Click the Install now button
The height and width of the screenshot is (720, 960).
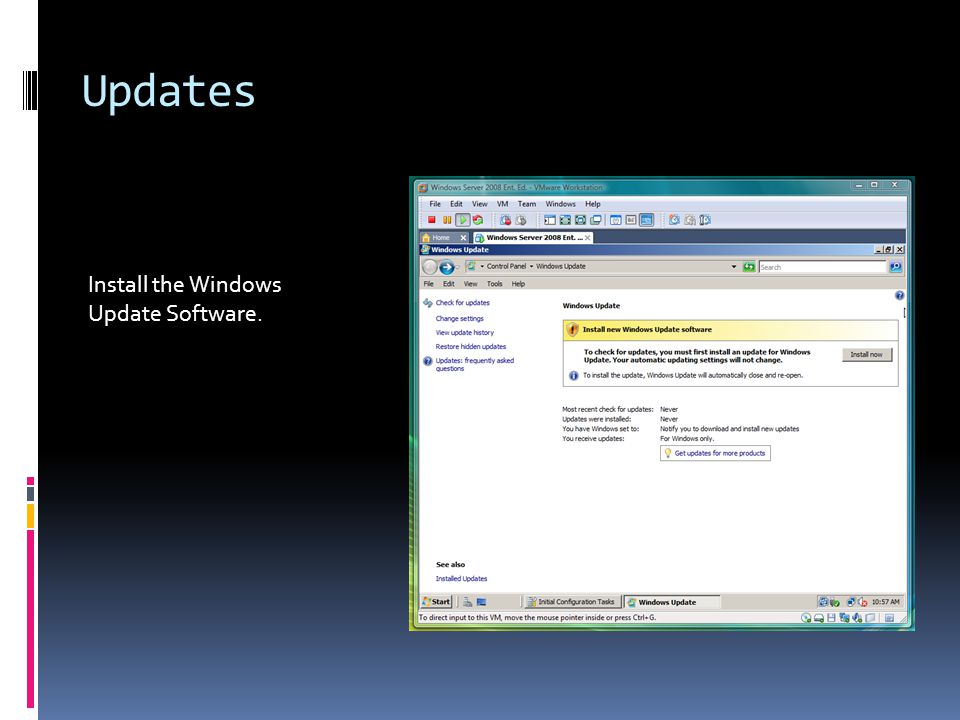[x=866, y=354]
